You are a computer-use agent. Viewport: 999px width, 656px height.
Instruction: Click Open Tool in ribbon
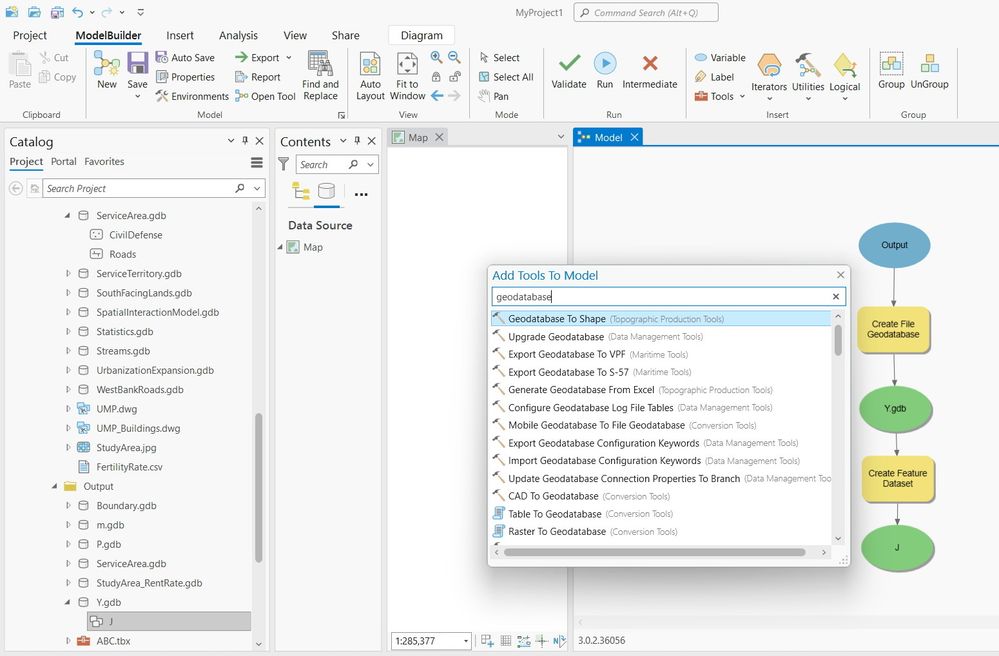(265, 96)
